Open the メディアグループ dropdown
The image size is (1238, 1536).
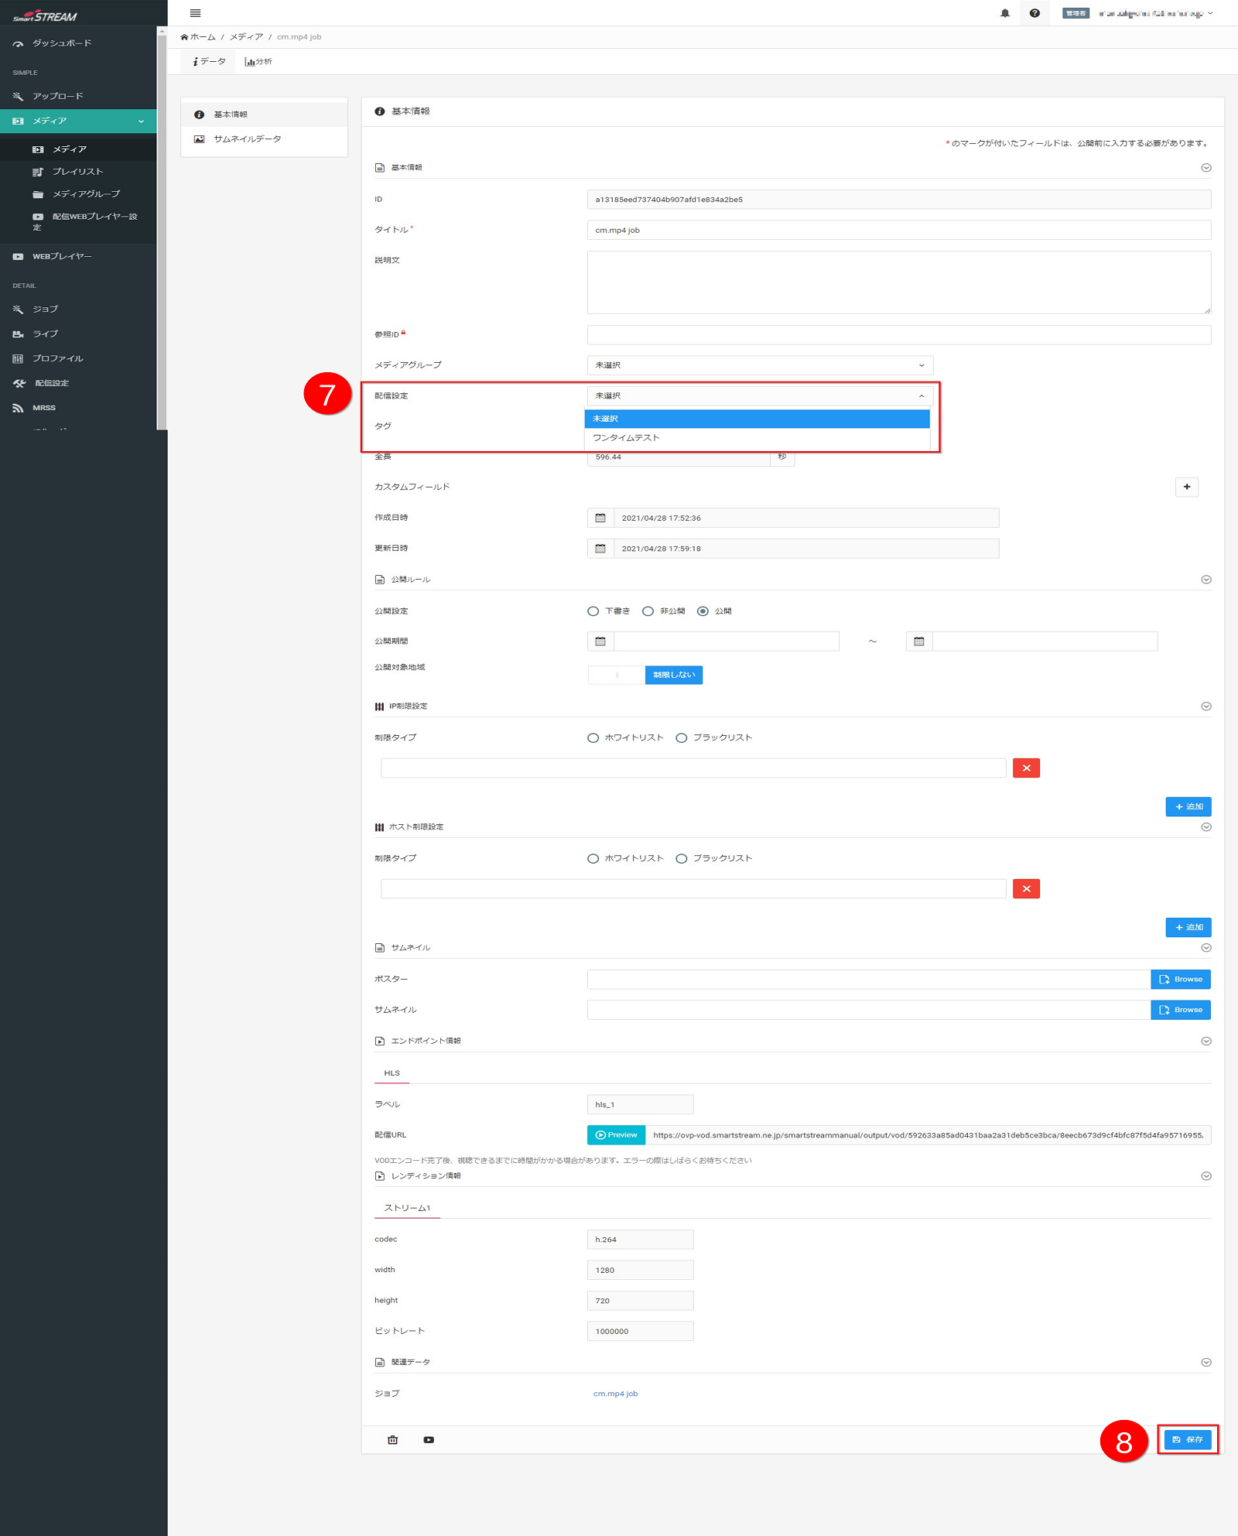[759, 365]
